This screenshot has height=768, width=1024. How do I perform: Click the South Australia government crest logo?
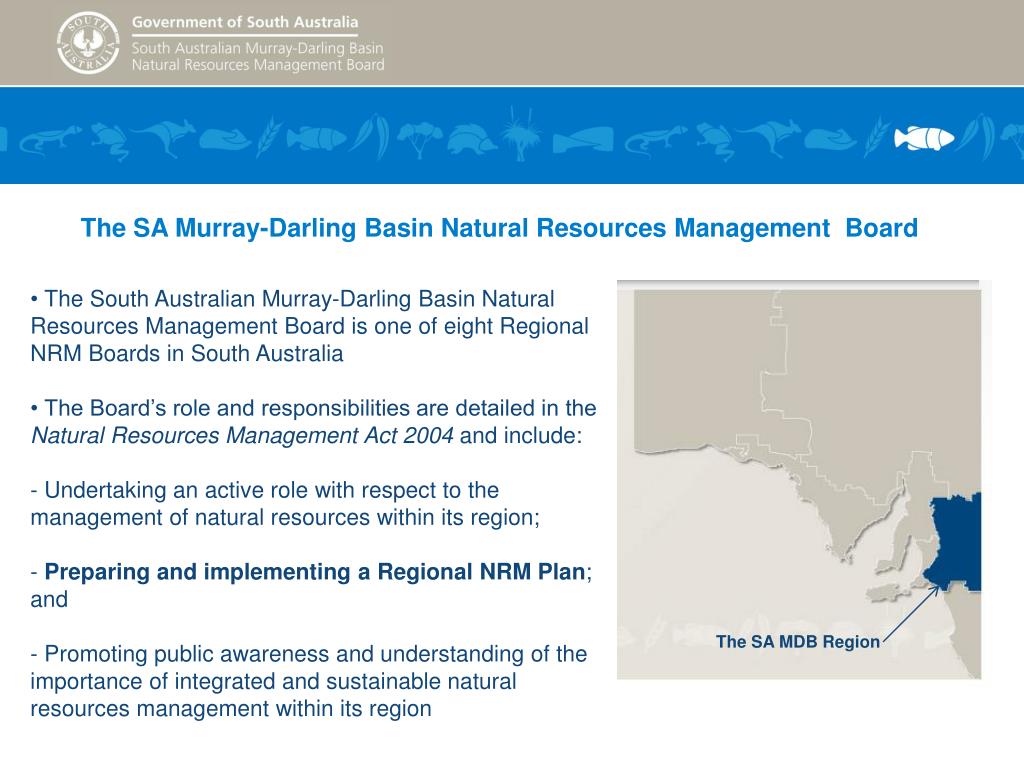(88, 43)
